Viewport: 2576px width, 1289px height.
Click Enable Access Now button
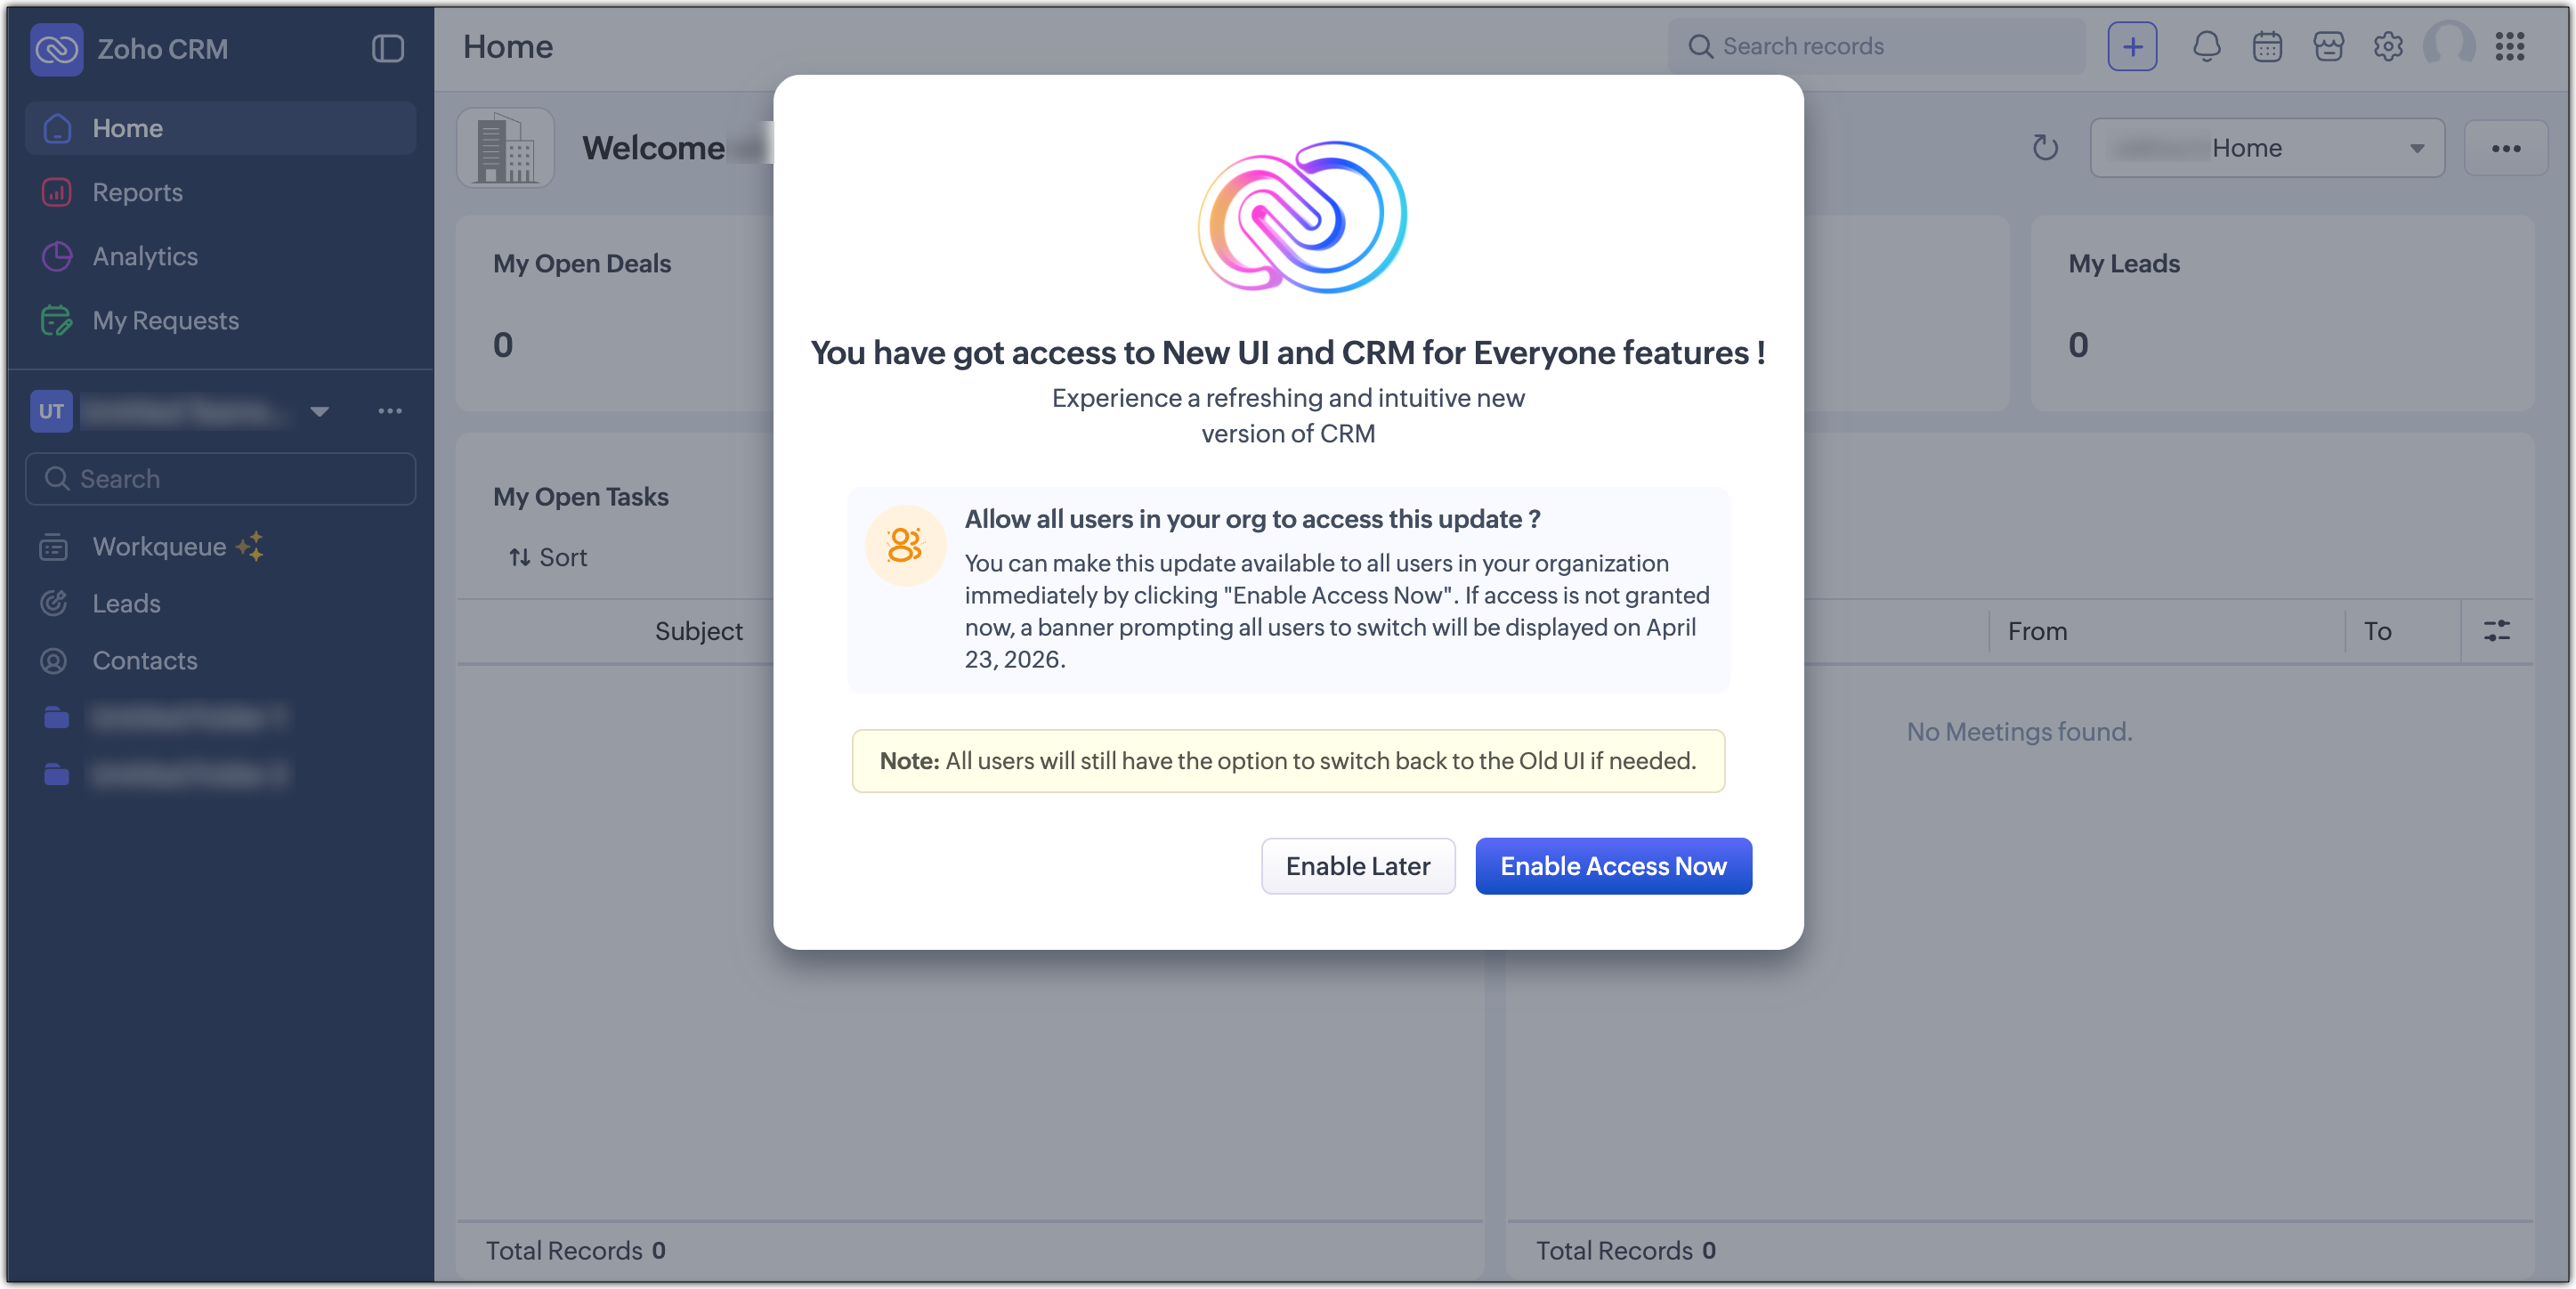coord(1612,866)
